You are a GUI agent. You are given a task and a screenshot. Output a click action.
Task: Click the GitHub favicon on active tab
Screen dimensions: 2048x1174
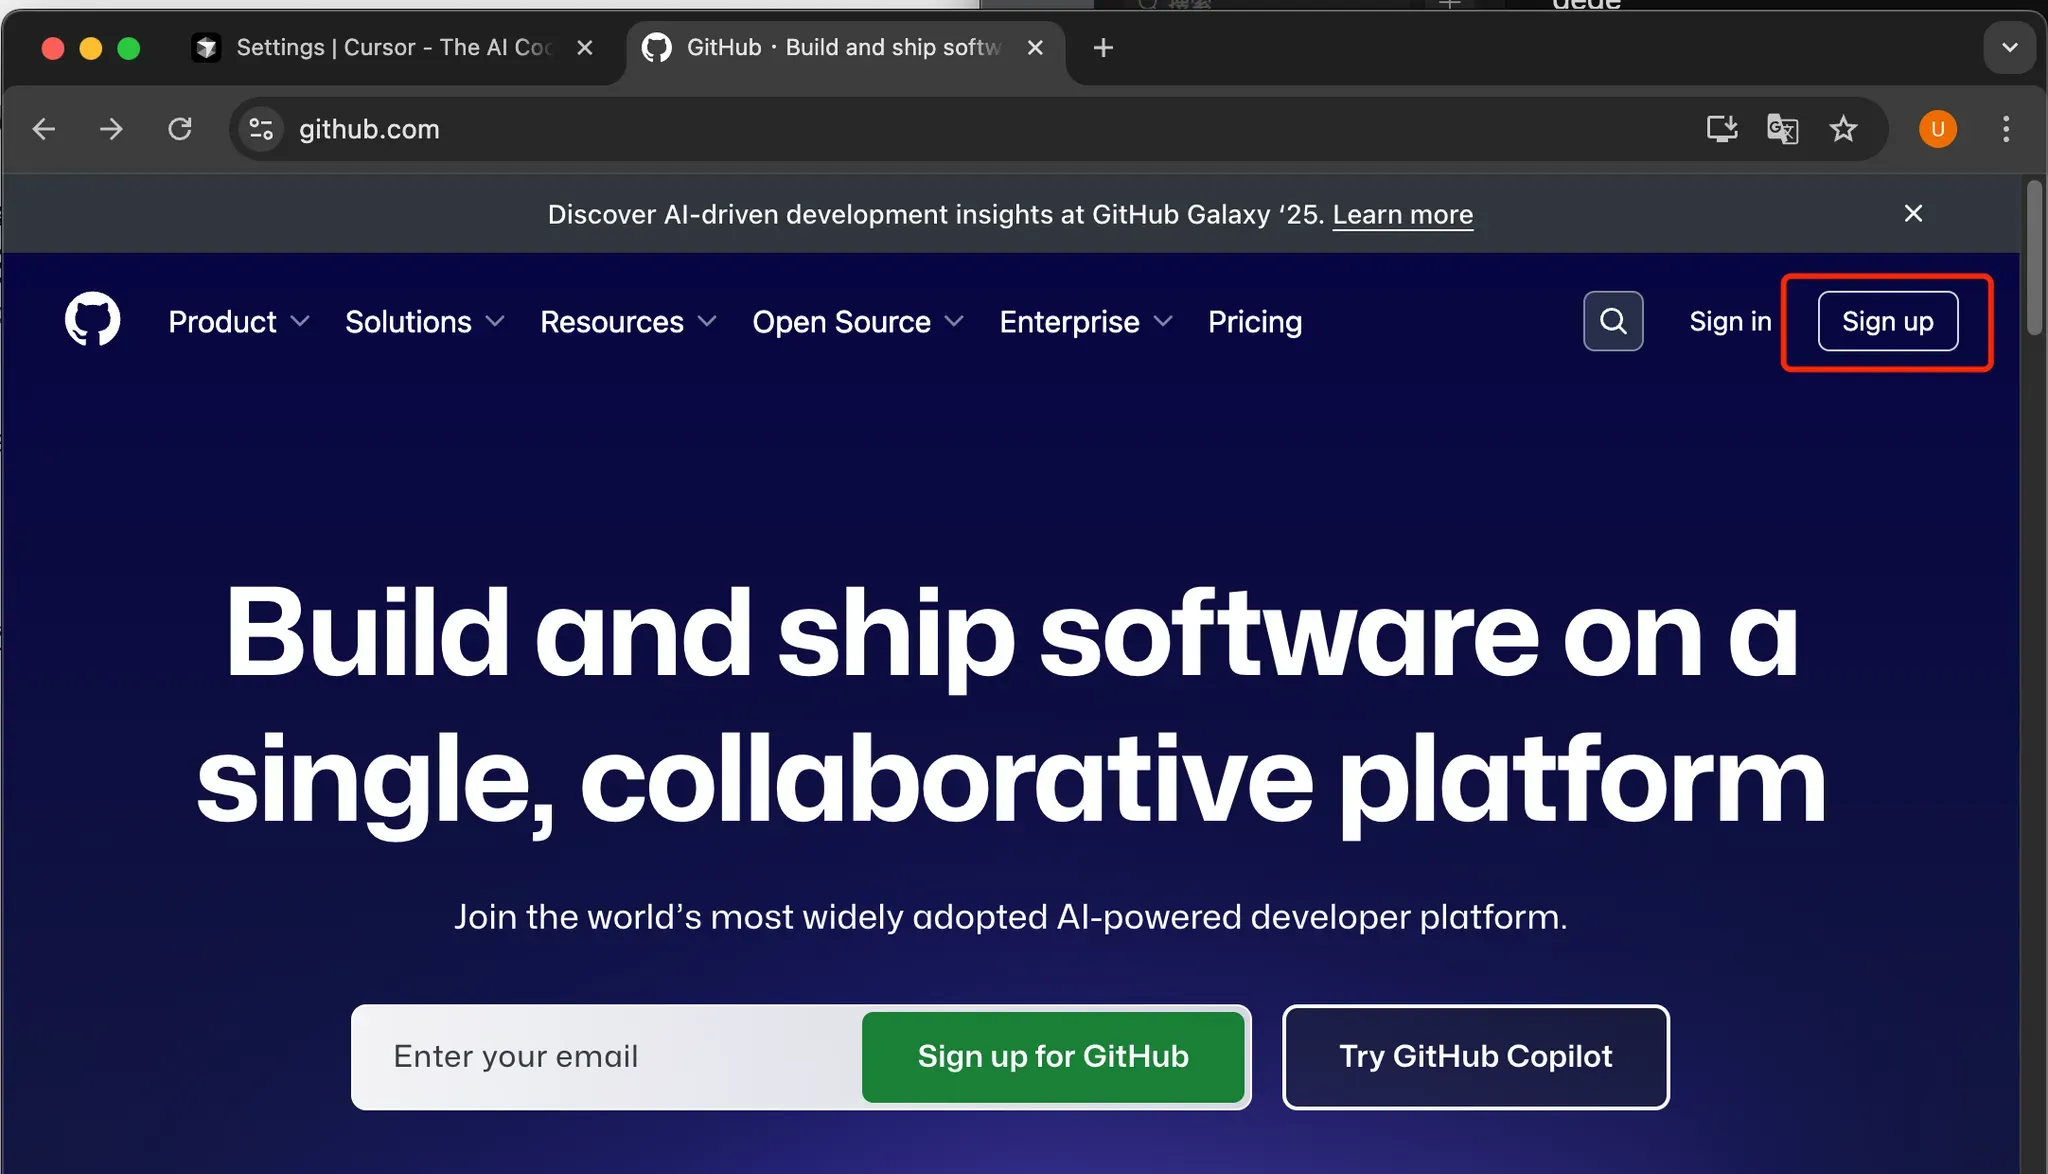coord(656,47)
